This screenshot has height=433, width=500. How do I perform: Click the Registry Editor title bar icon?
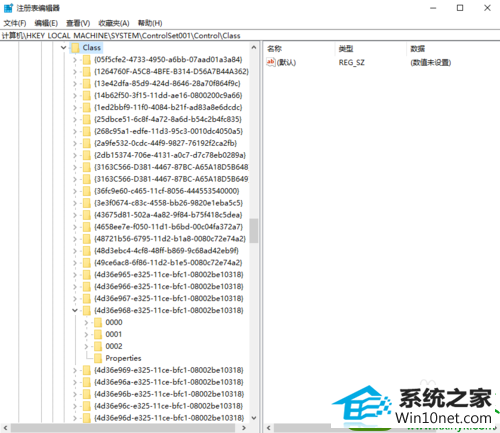8,8
